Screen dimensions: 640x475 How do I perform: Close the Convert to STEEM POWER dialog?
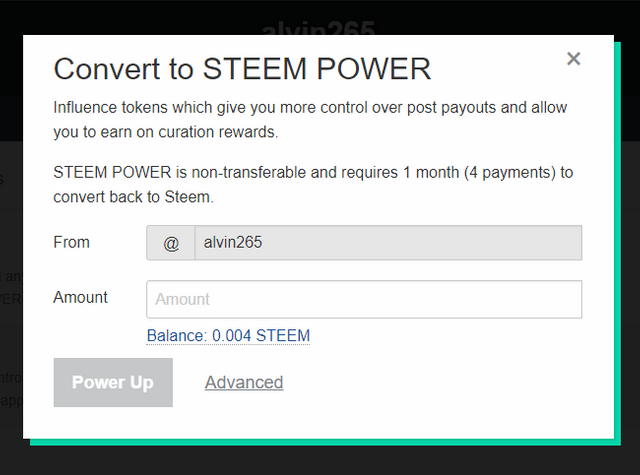click(x=573, y=59)
